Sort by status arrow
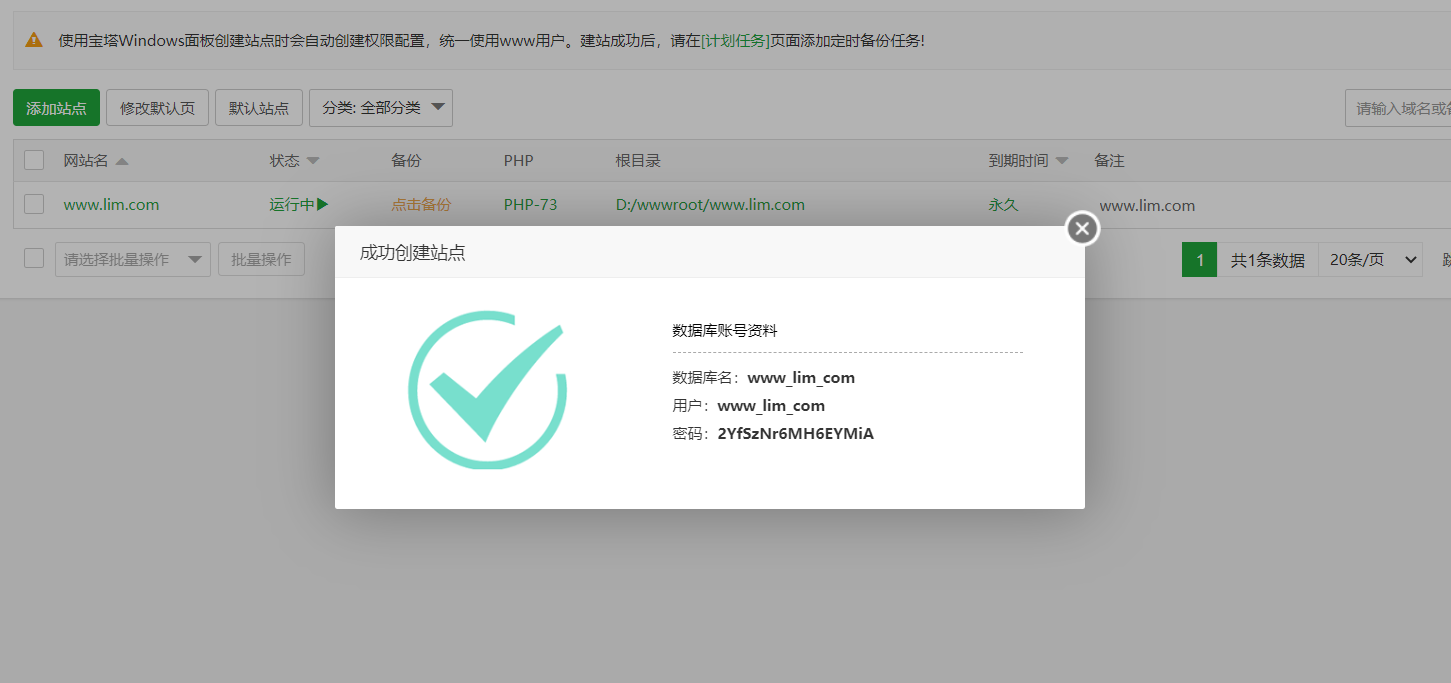 coord(313,161)
